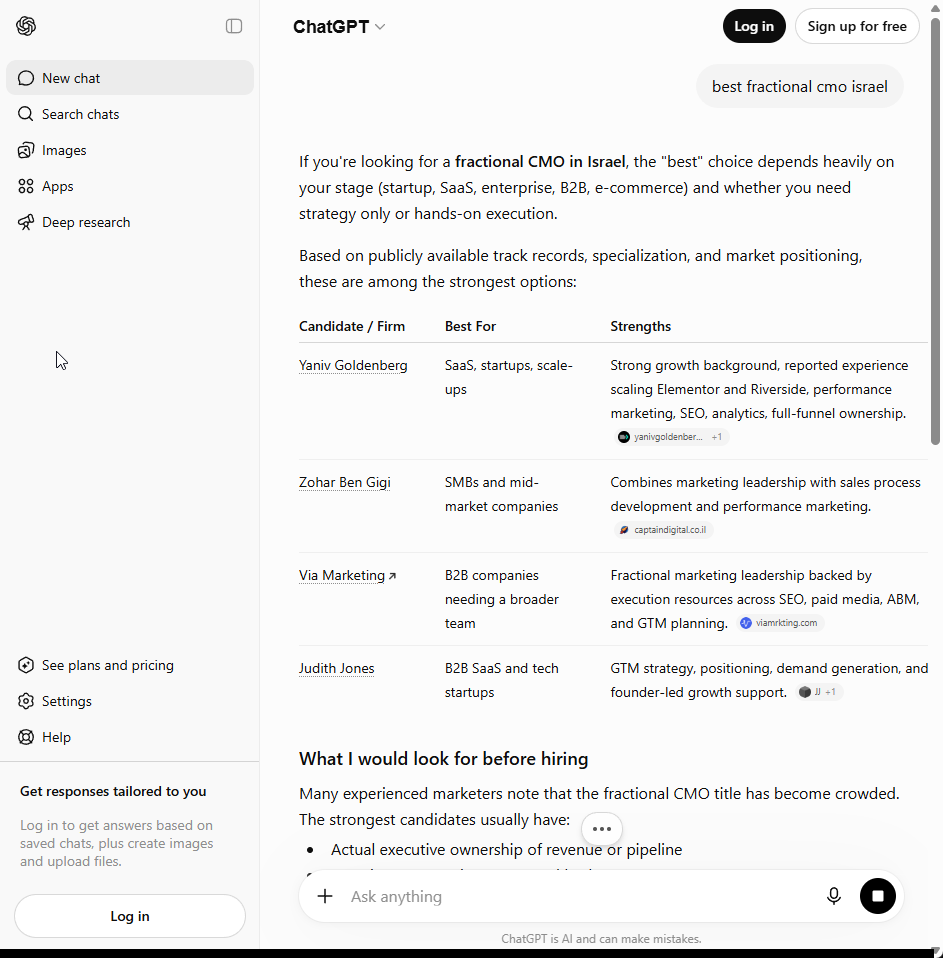The height and width of the screenshot is (958, 943).
Task: Open the Yaniv Goldenberg link
Action: (353, 365)
